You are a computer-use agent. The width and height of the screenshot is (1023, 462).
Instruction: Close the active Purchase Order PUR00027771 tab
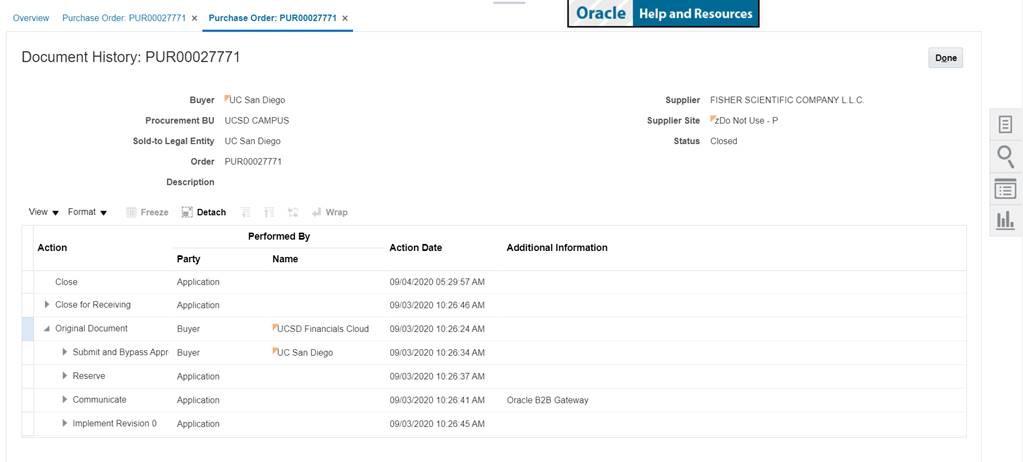(345, 18)
